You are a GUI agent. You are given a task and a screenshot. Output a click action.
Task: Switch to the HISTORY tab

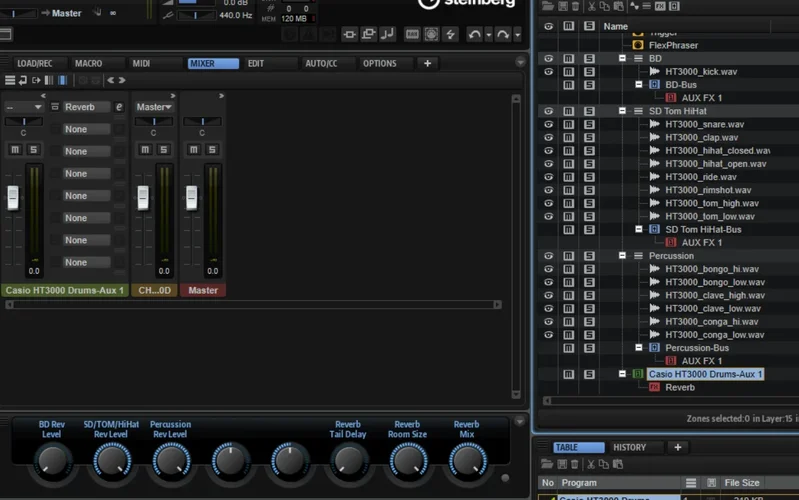[x=629, y=447]
